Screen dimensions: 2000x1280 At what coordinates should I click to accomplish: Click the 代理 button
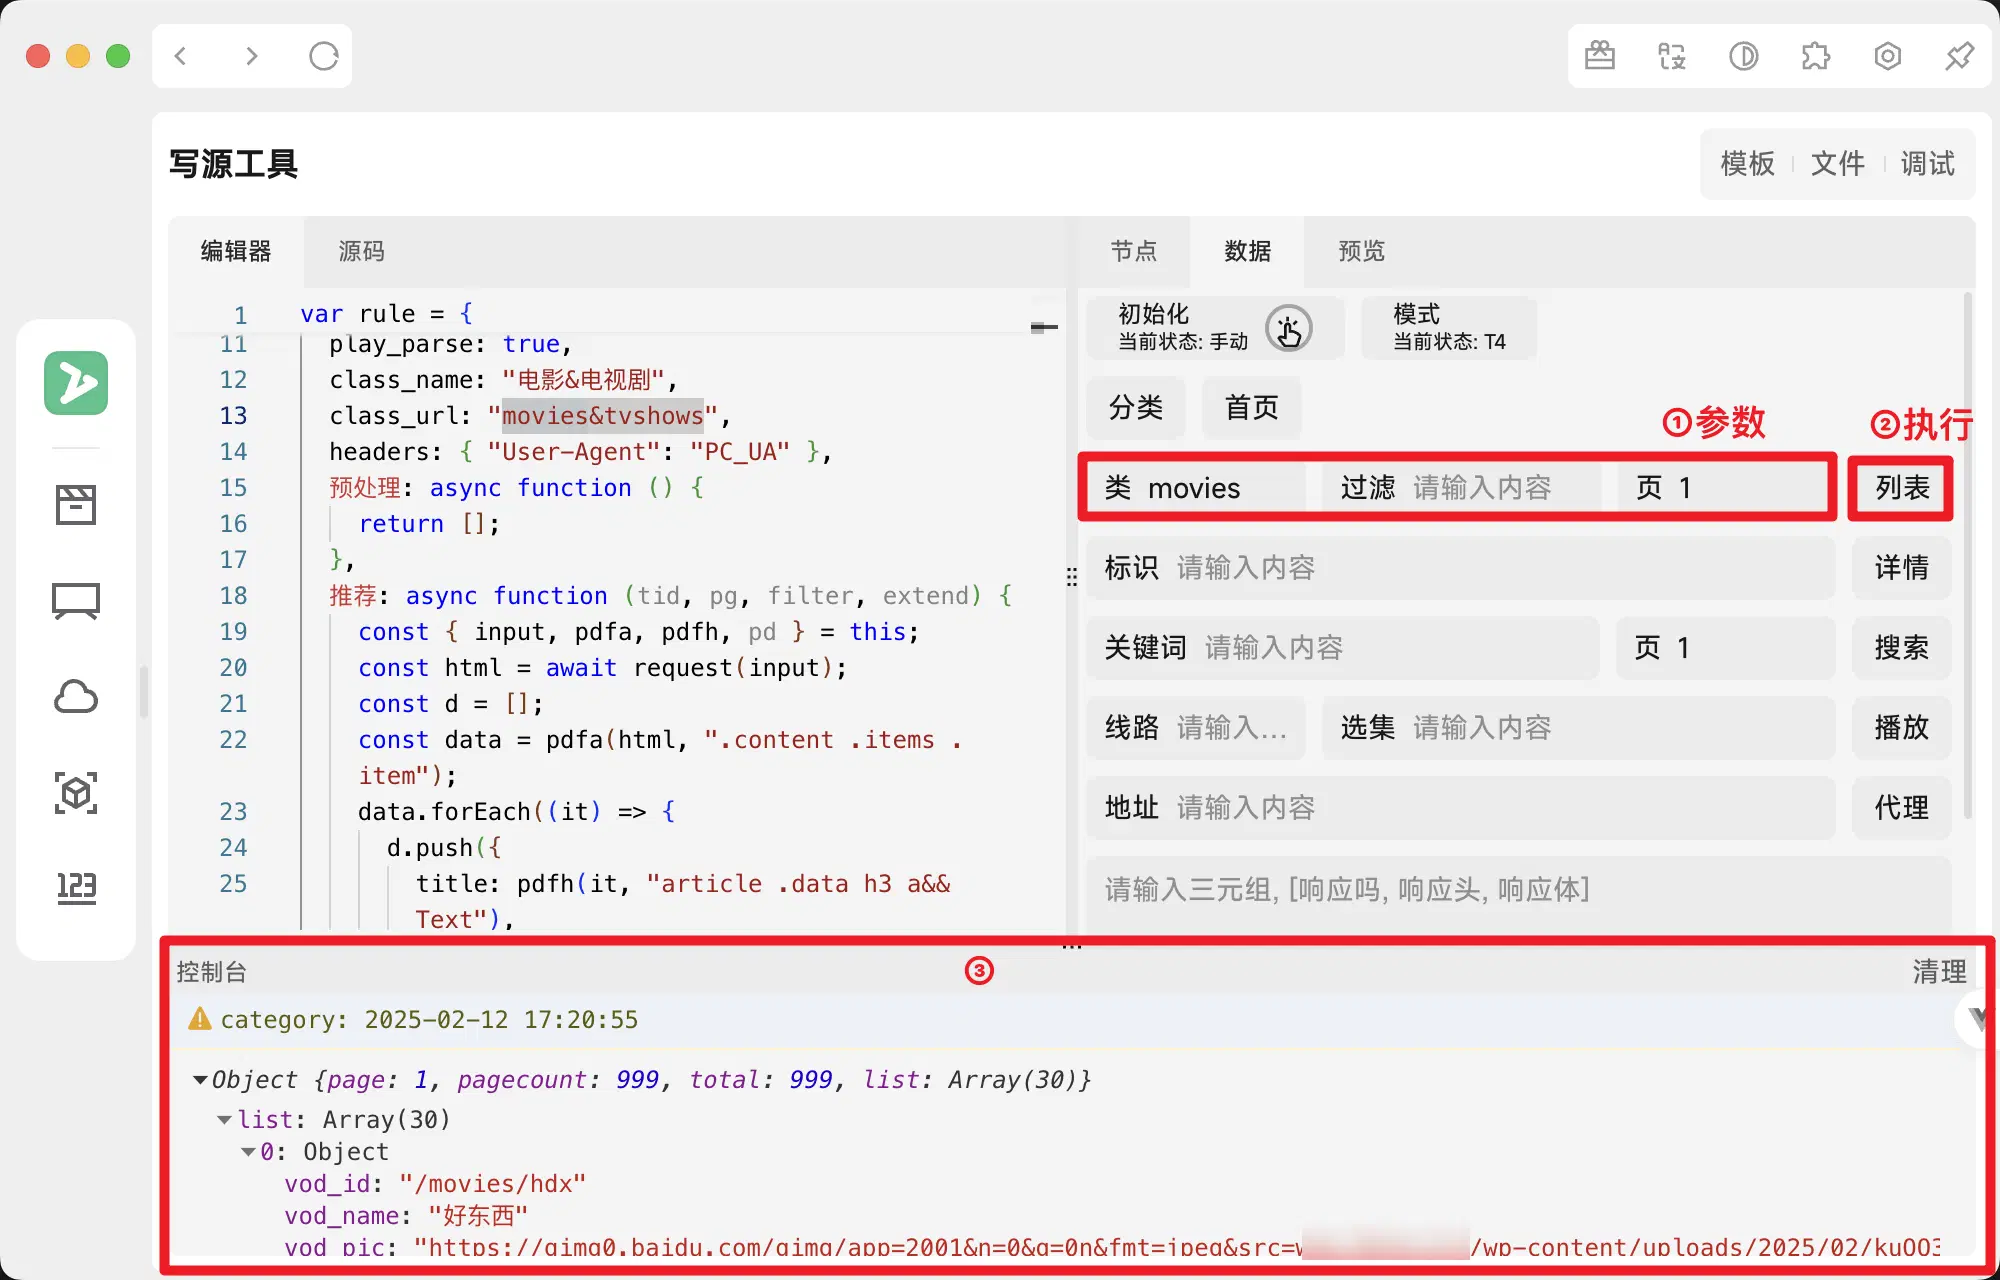click(1902, 808)
